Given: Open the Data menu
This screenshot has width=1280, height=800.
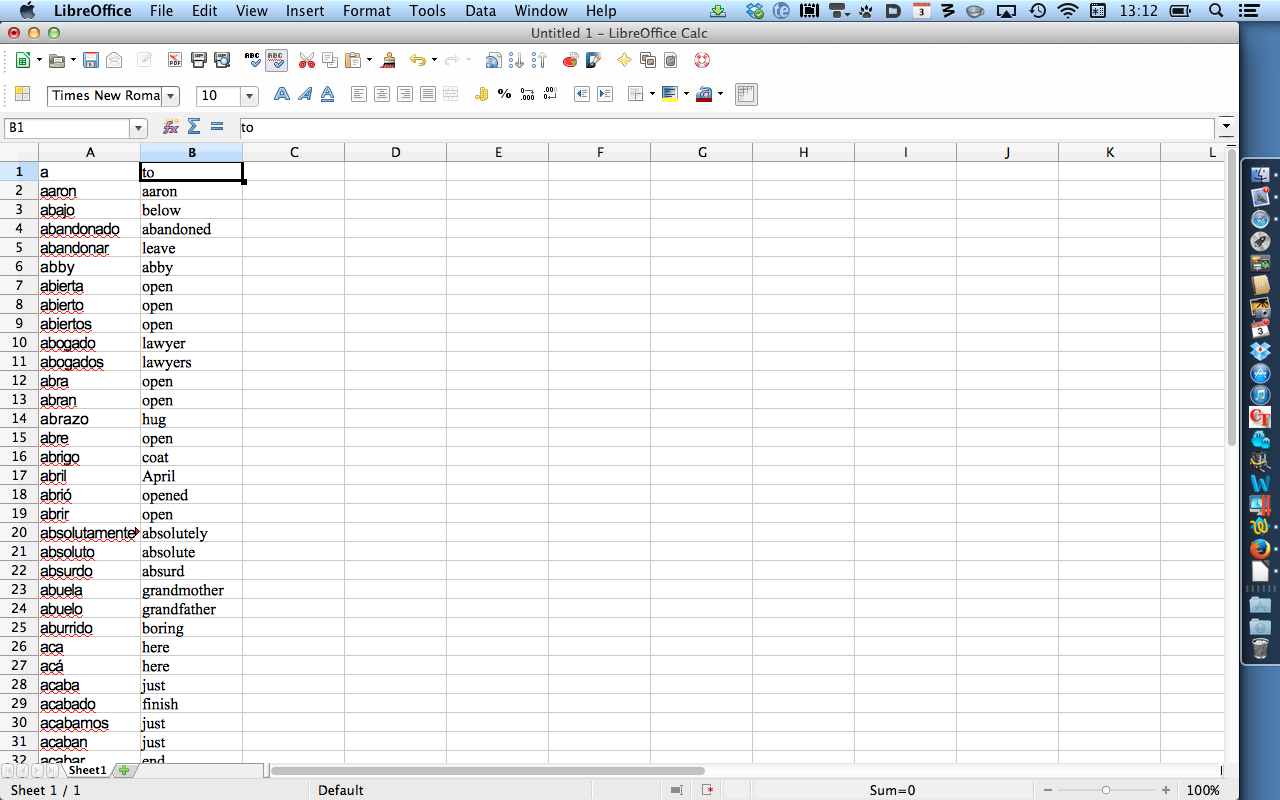Looking at the screenshot, I should (x=480, y=11).
